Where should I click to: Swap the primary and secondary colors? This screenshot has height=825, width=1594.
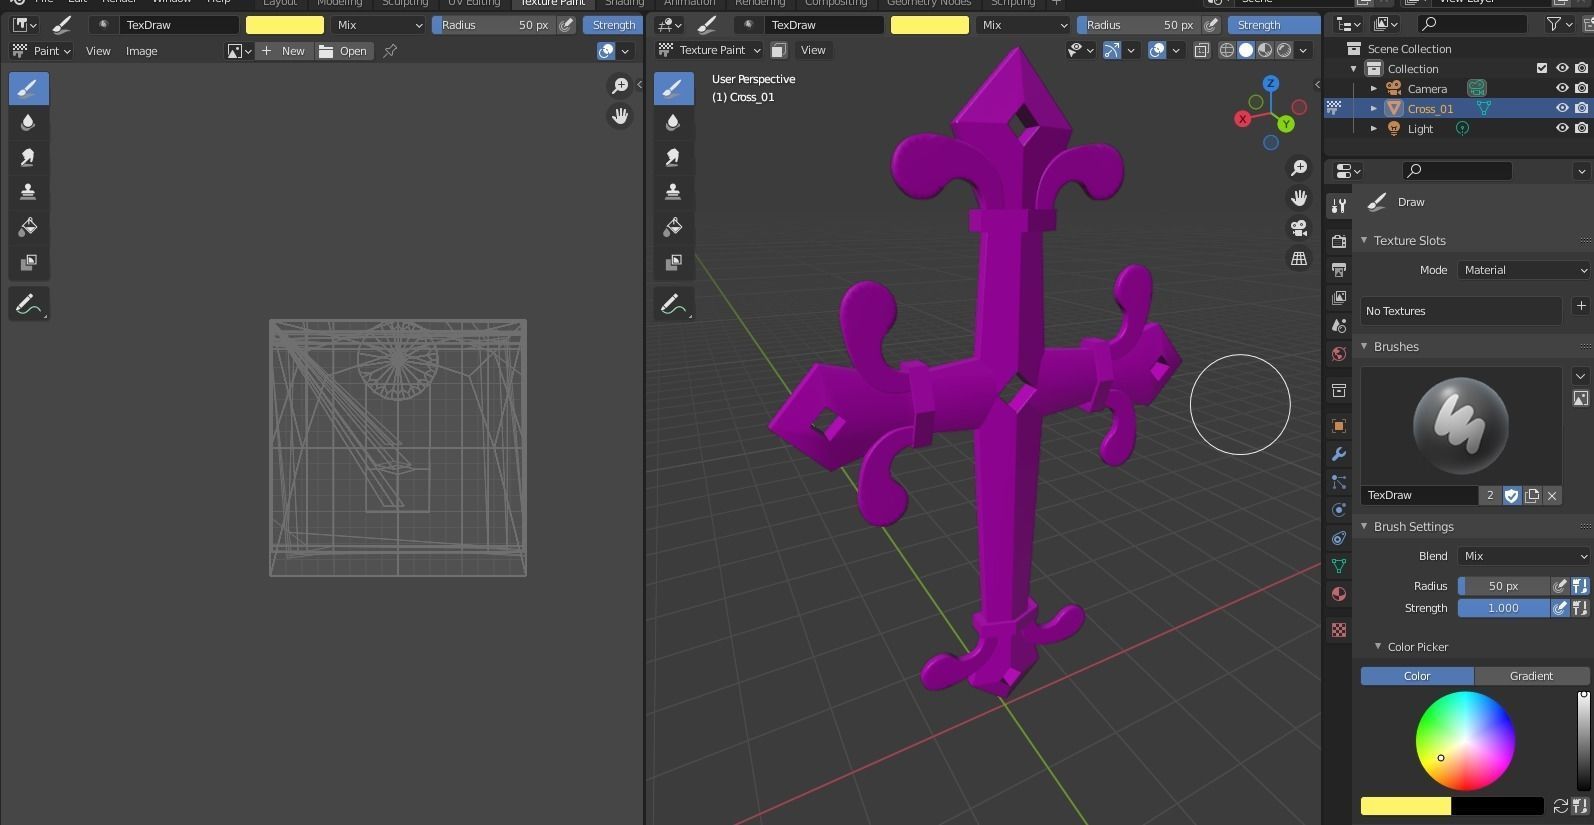pyautogui.click(x=1560, y=806)
